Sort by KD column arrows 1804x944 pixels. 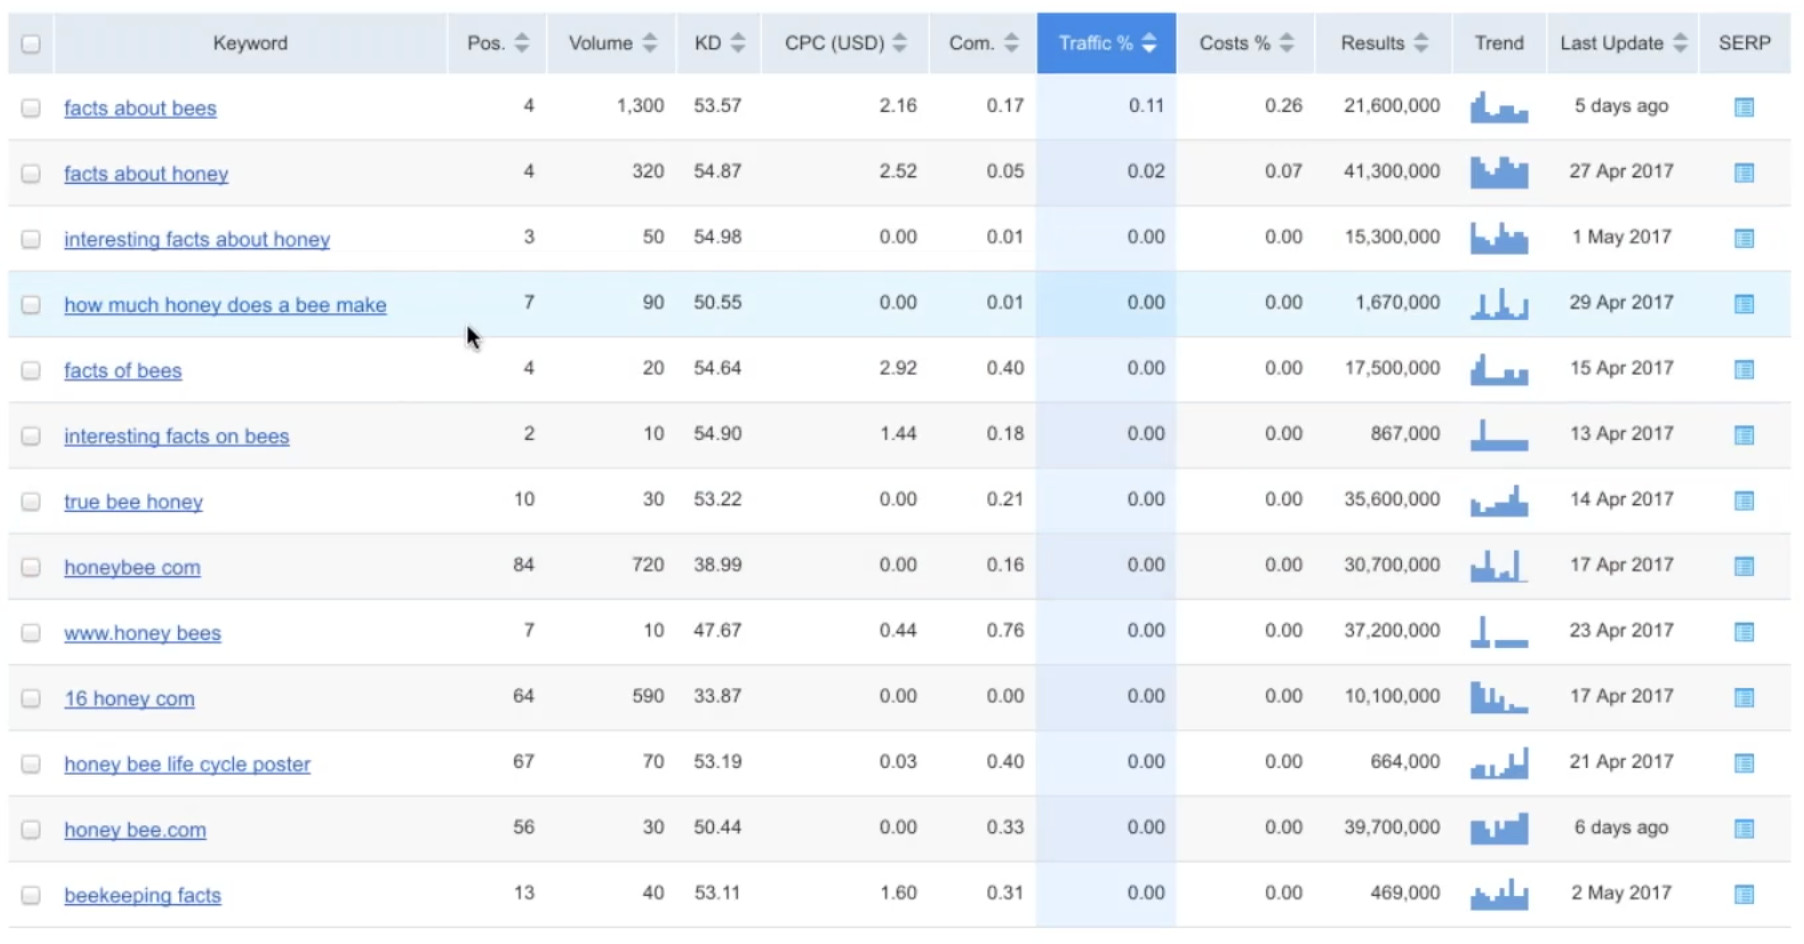pos(738,43)
